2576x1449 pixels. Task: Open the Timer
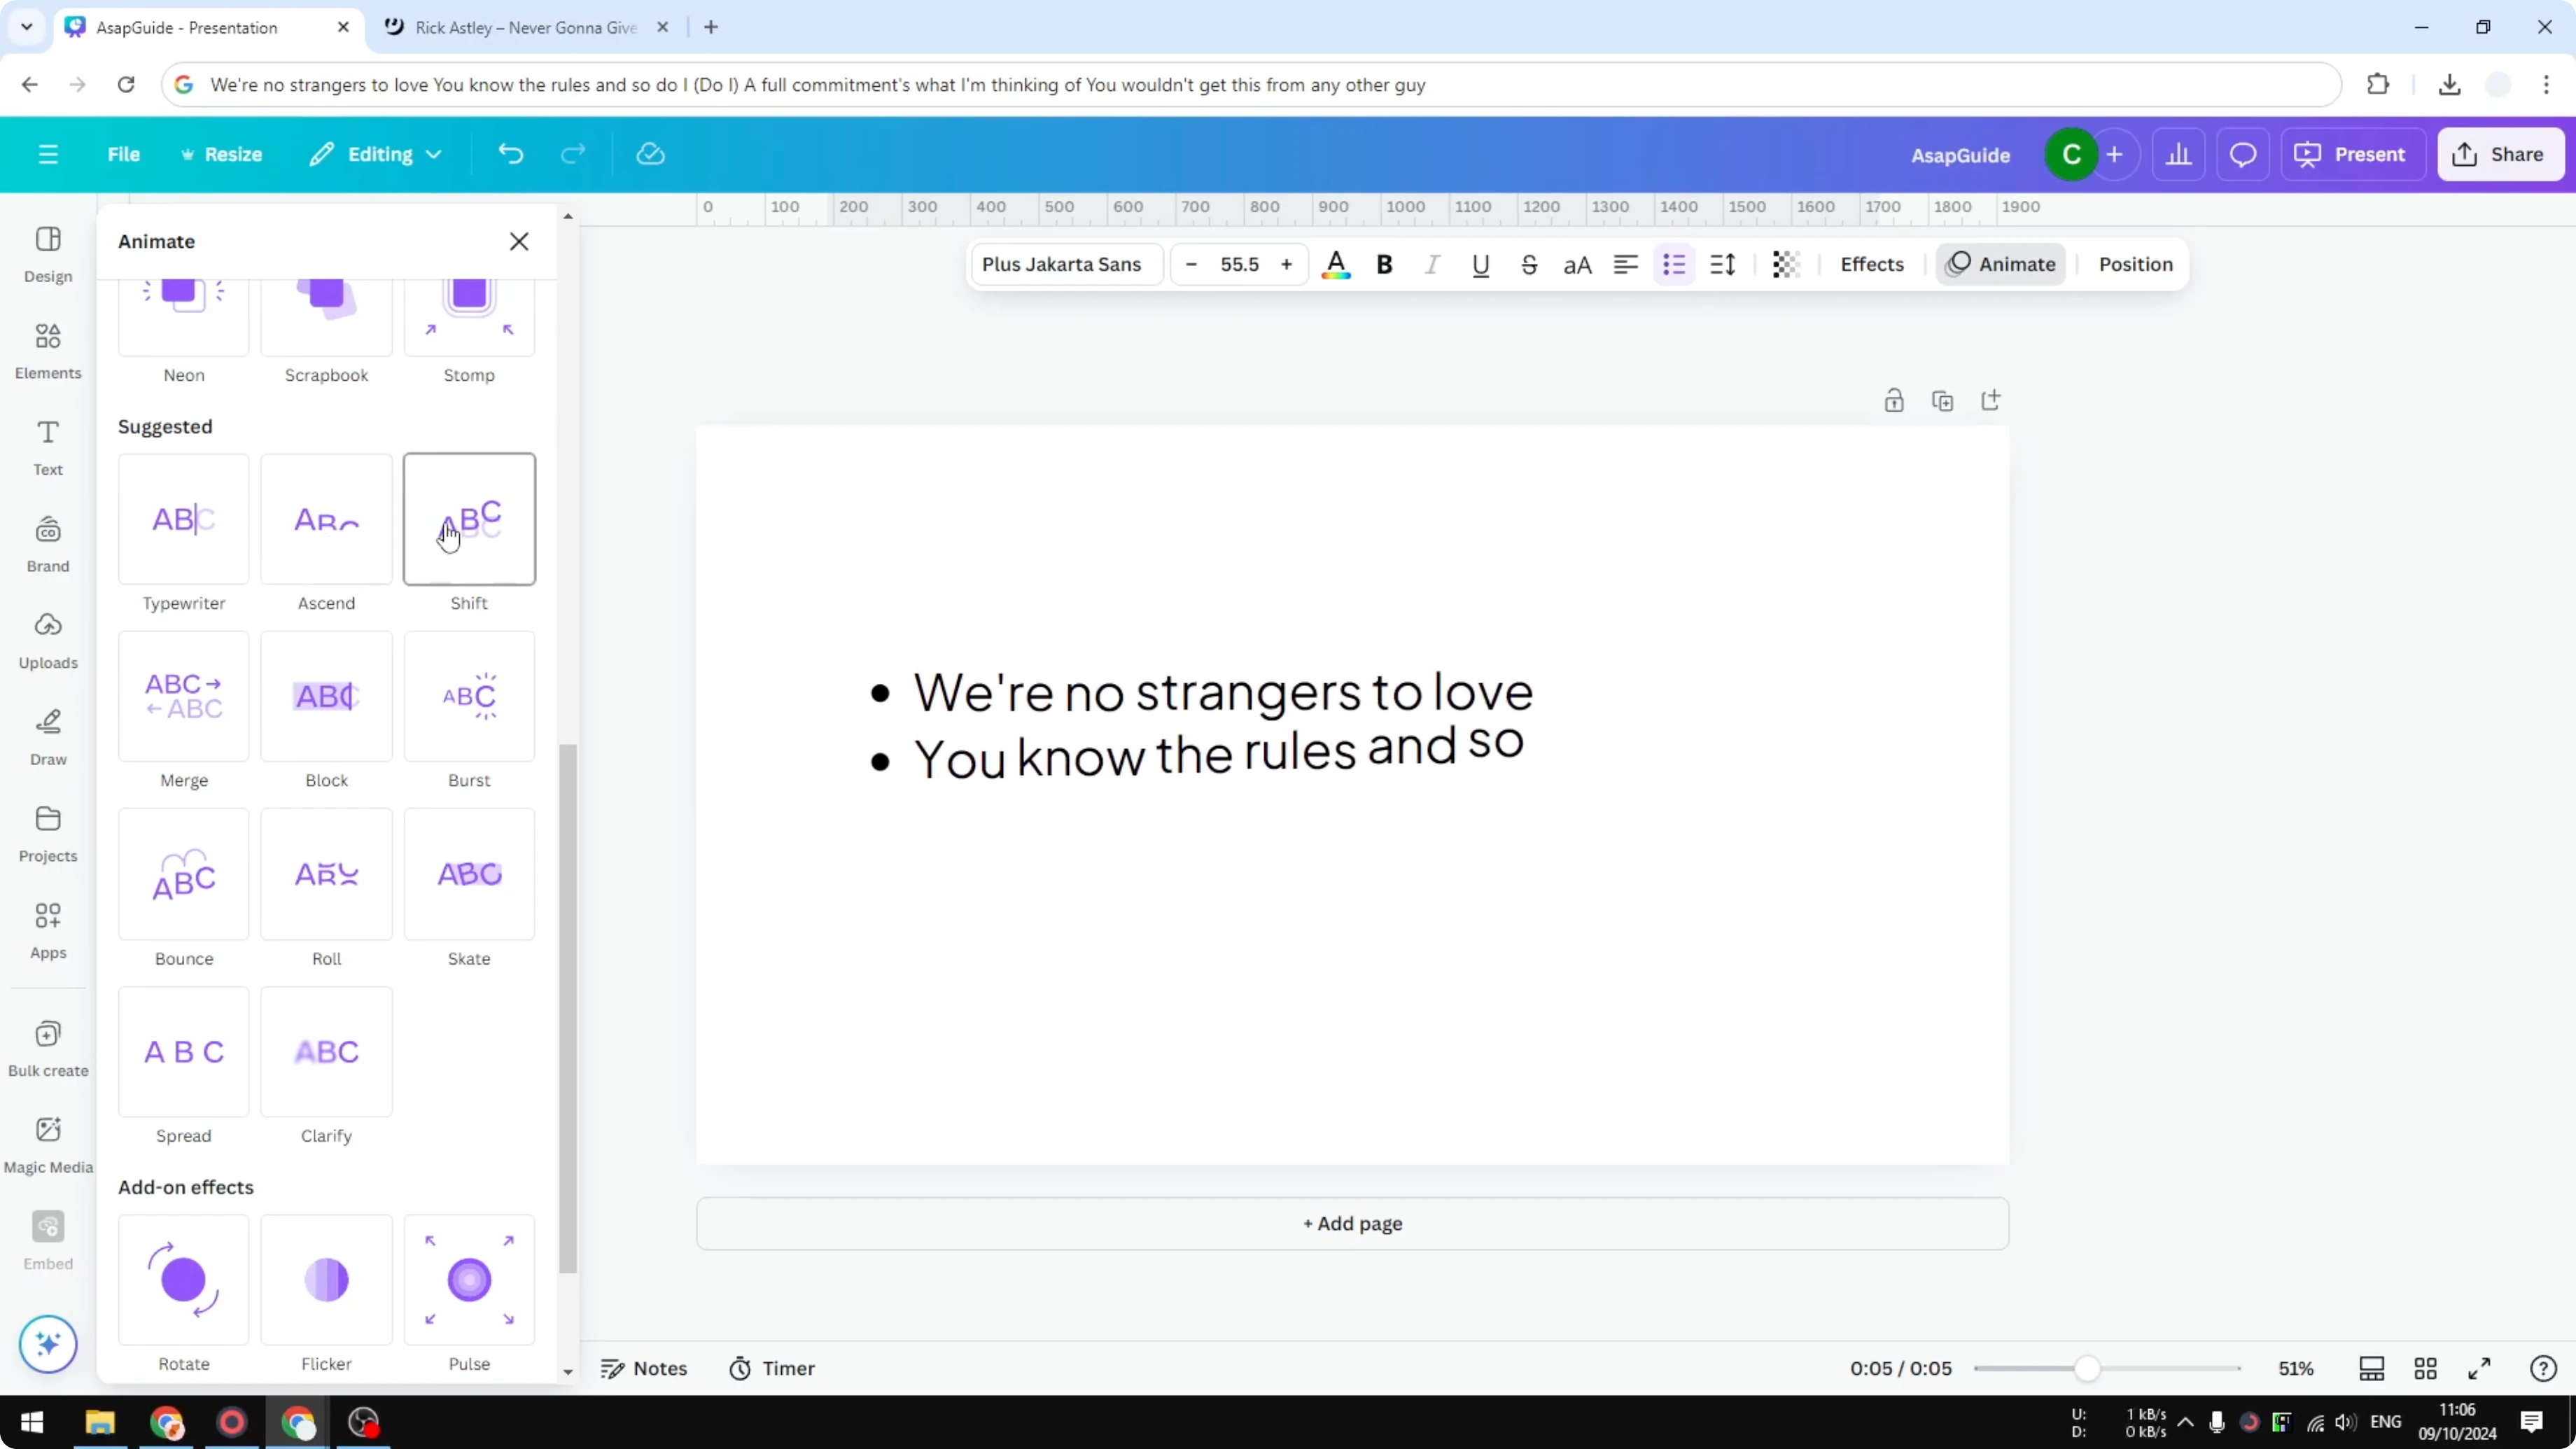772,1368
